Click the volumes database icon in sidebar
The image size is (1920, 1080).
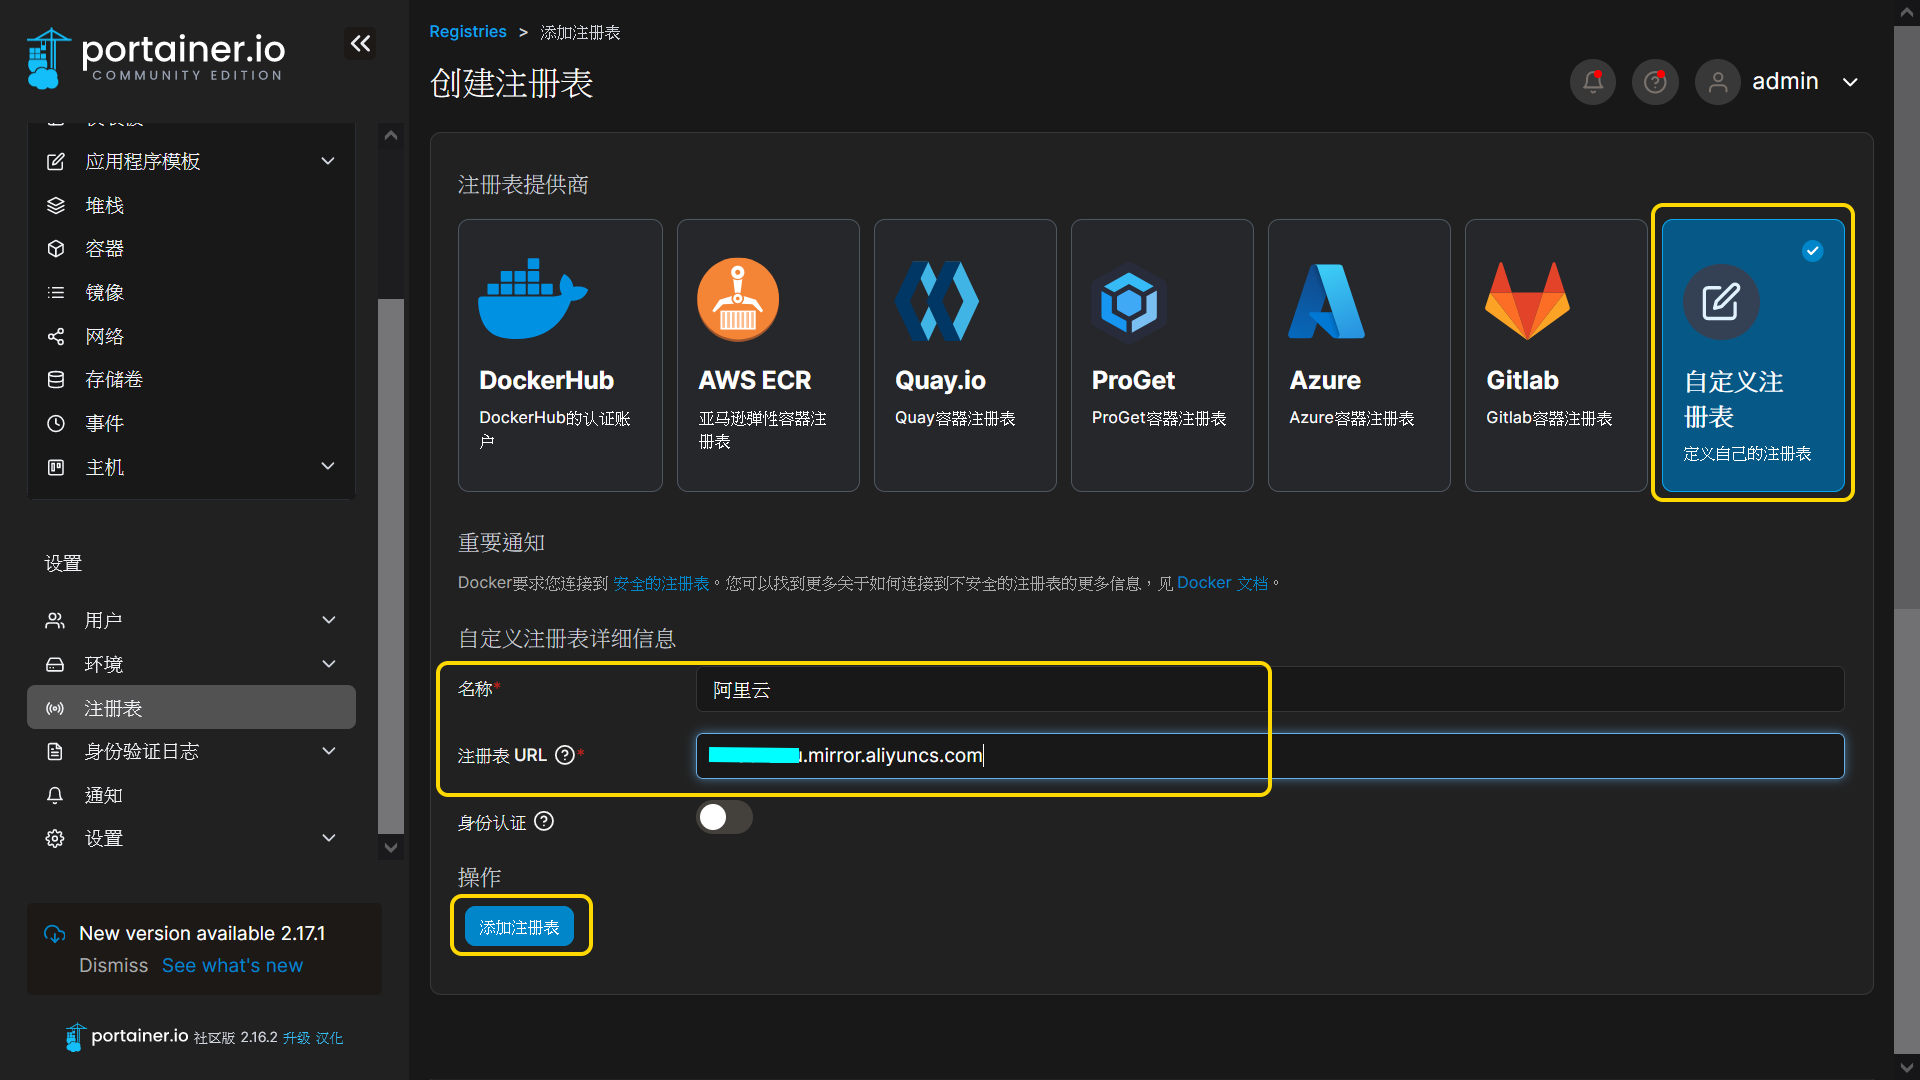tap(56, 379)
